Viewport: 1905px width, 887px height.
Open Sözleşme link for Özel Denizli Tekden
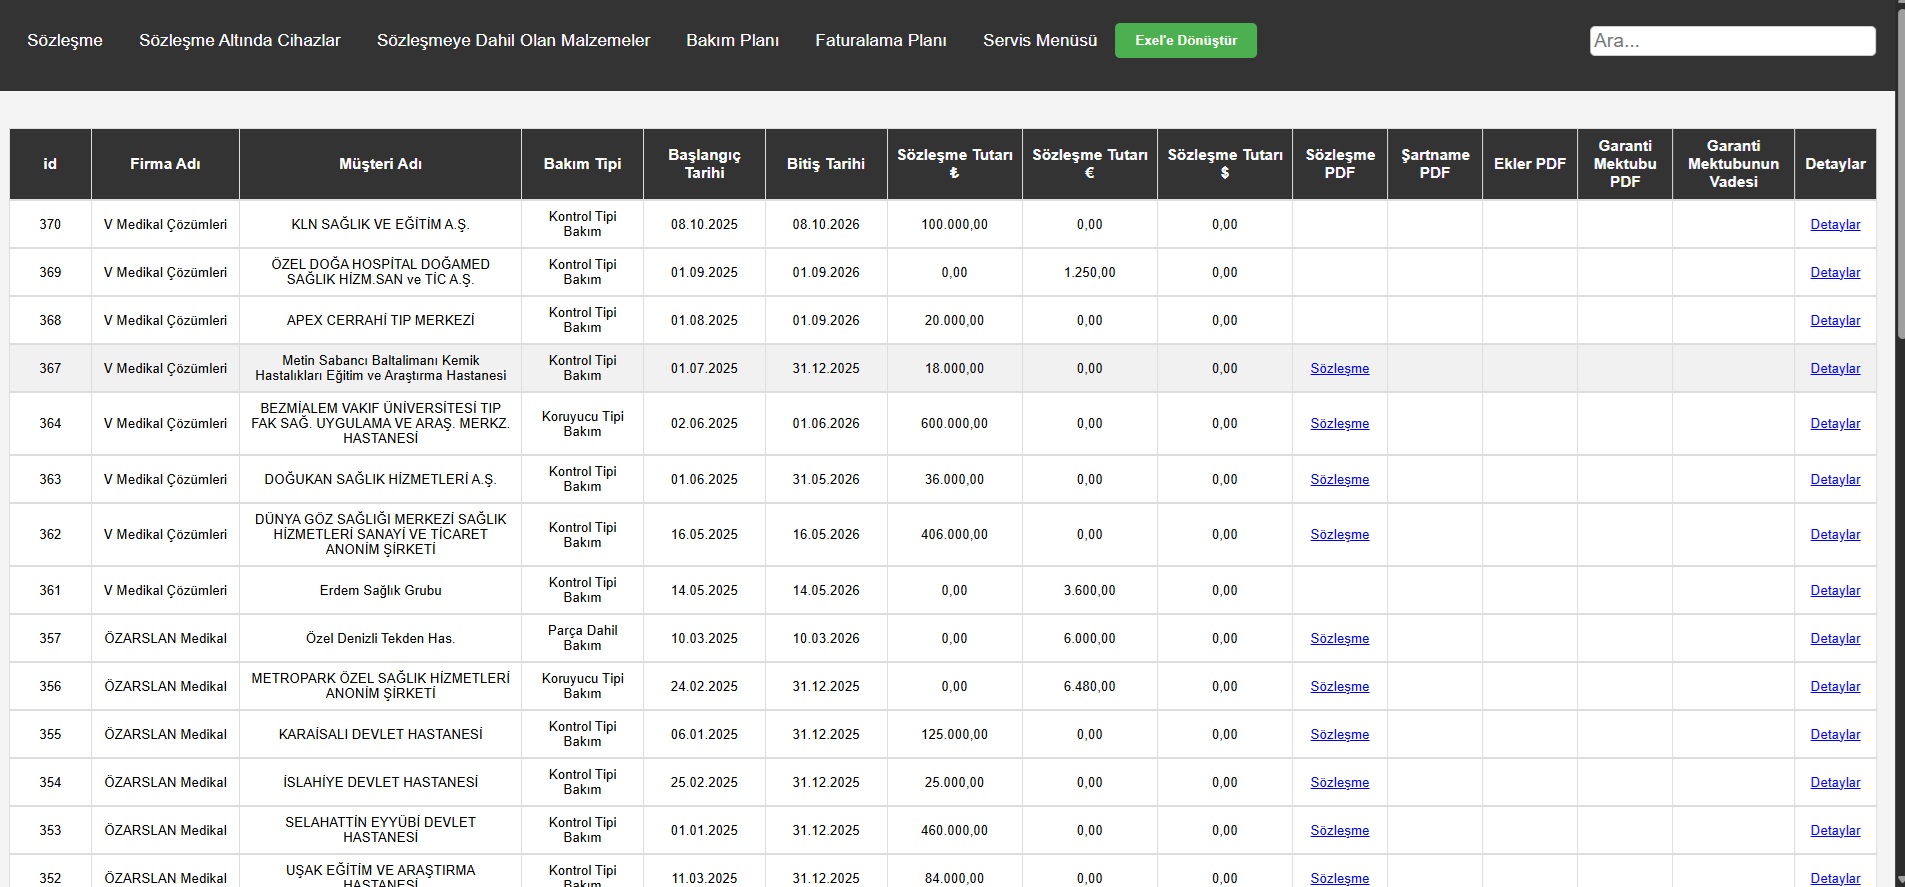(x=1339, y=639)
